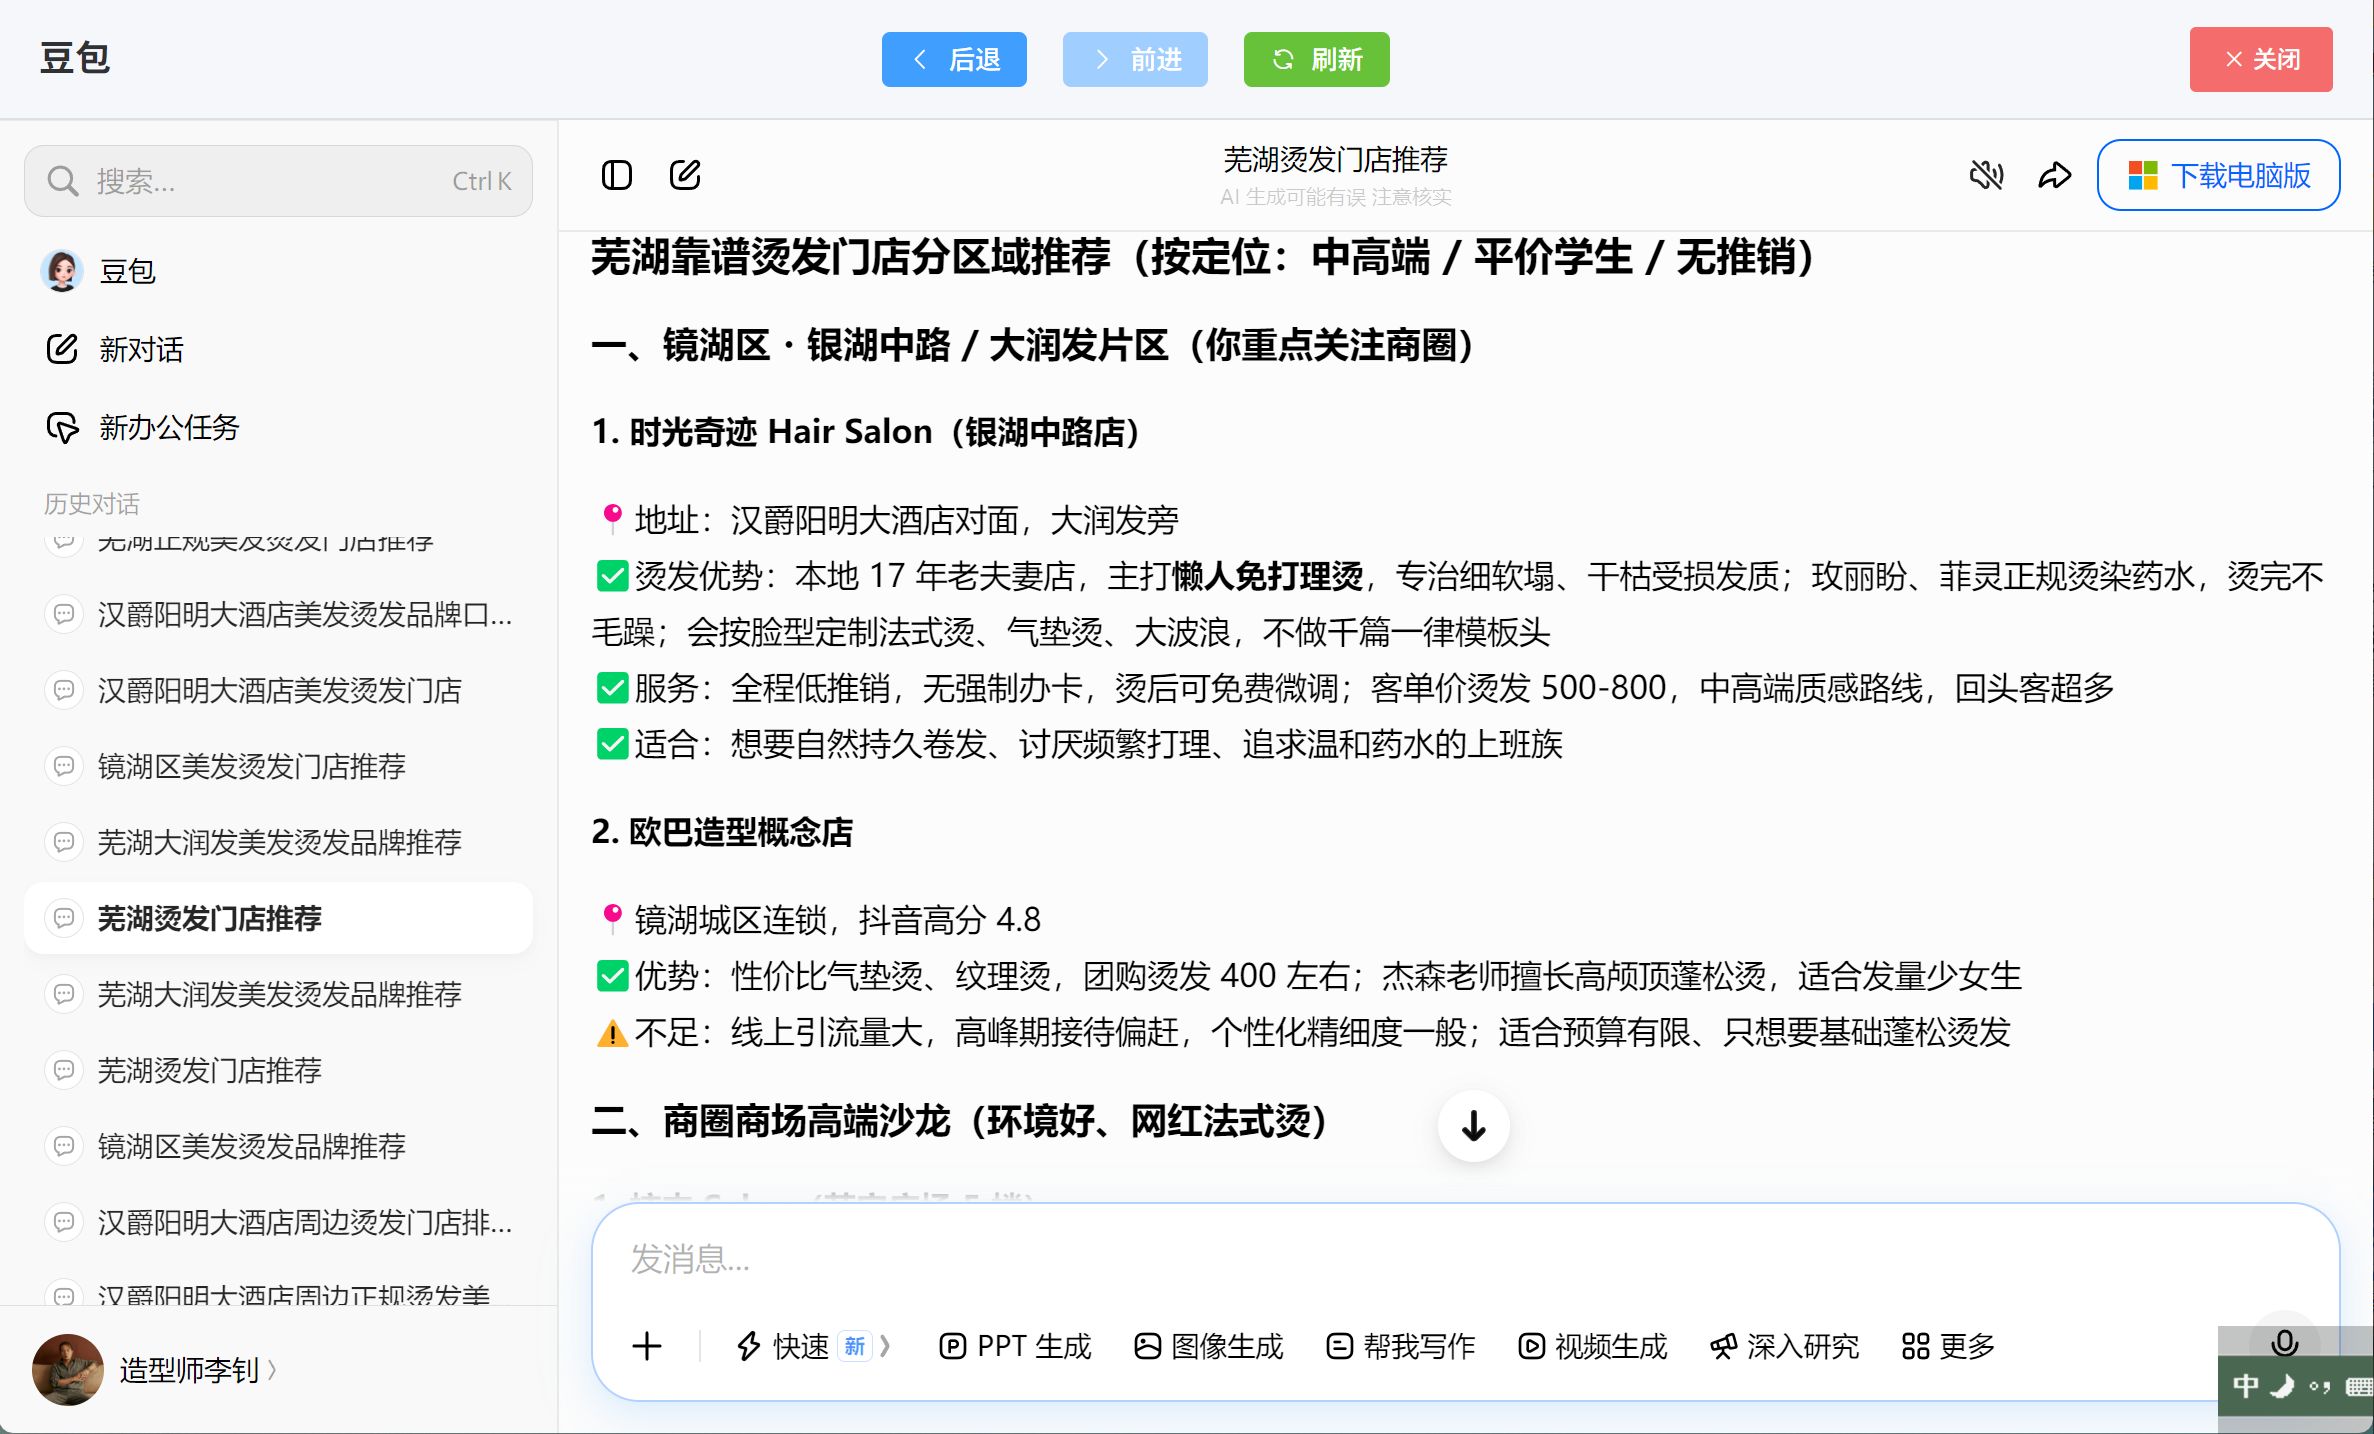
Task: Select the highlighted 芜湖烫发门店推荐 conversation
Action: click(278, 918)
